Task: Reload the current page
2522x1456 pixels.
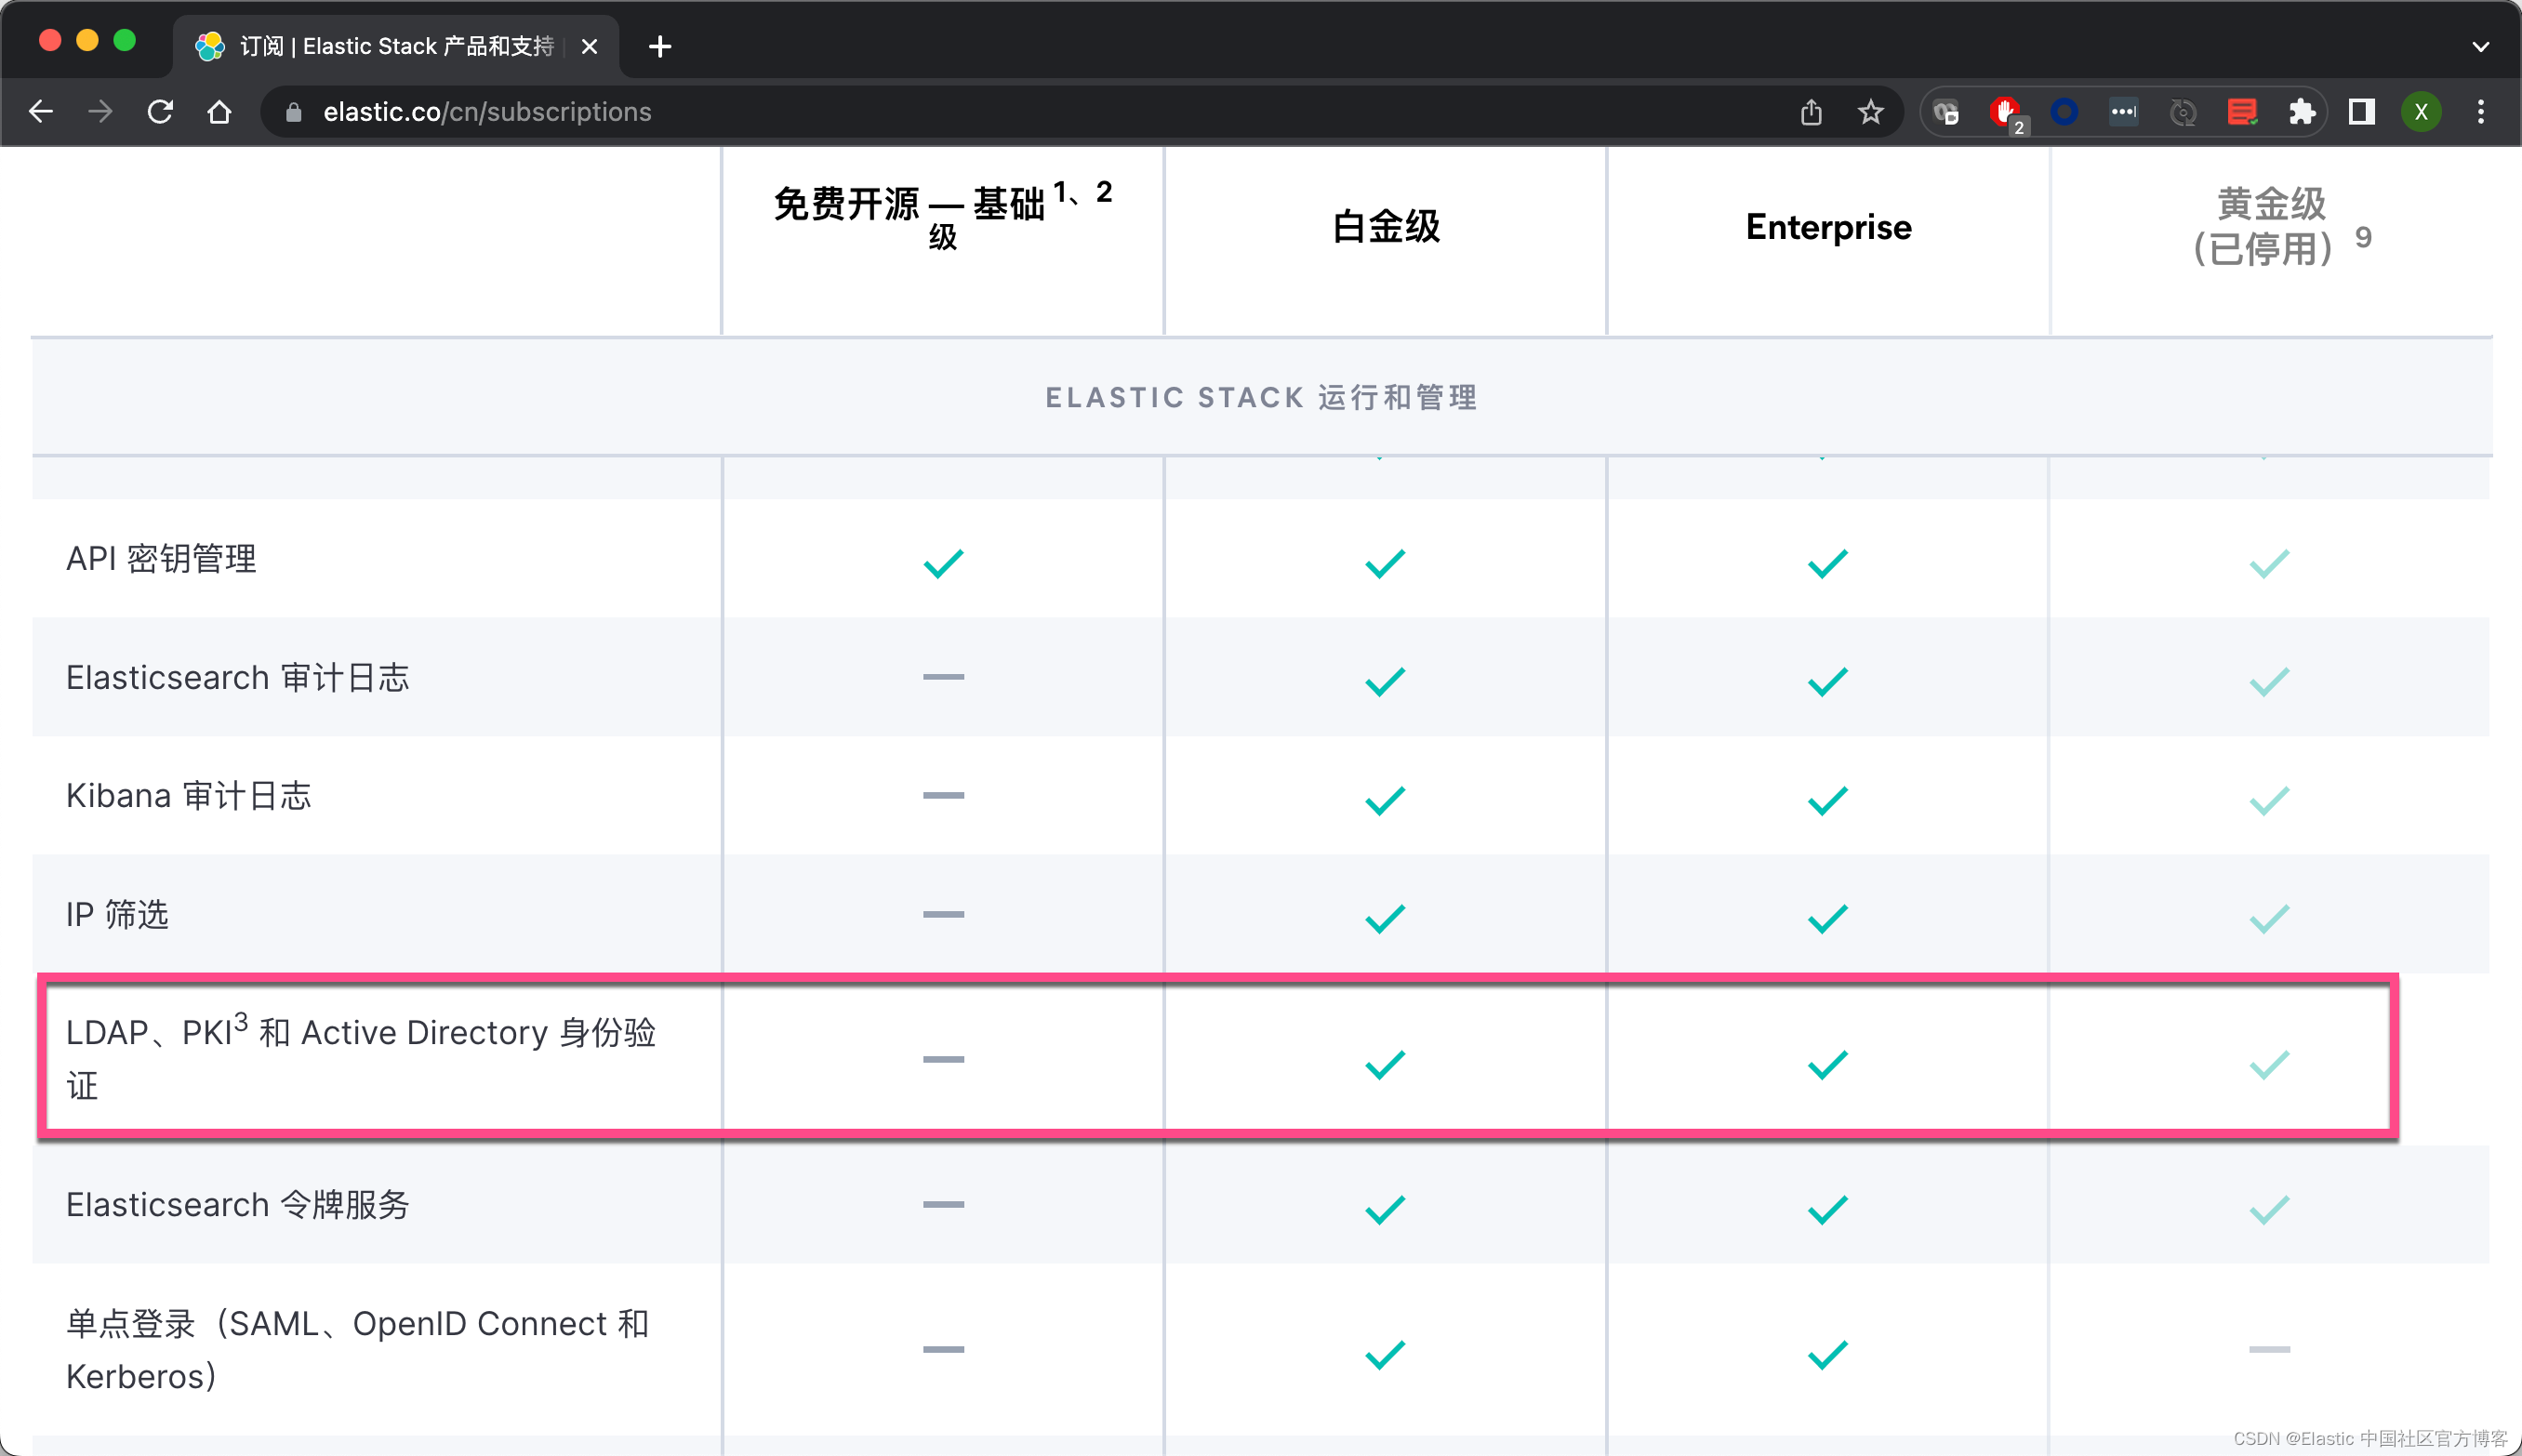Action: pos(160,112)
